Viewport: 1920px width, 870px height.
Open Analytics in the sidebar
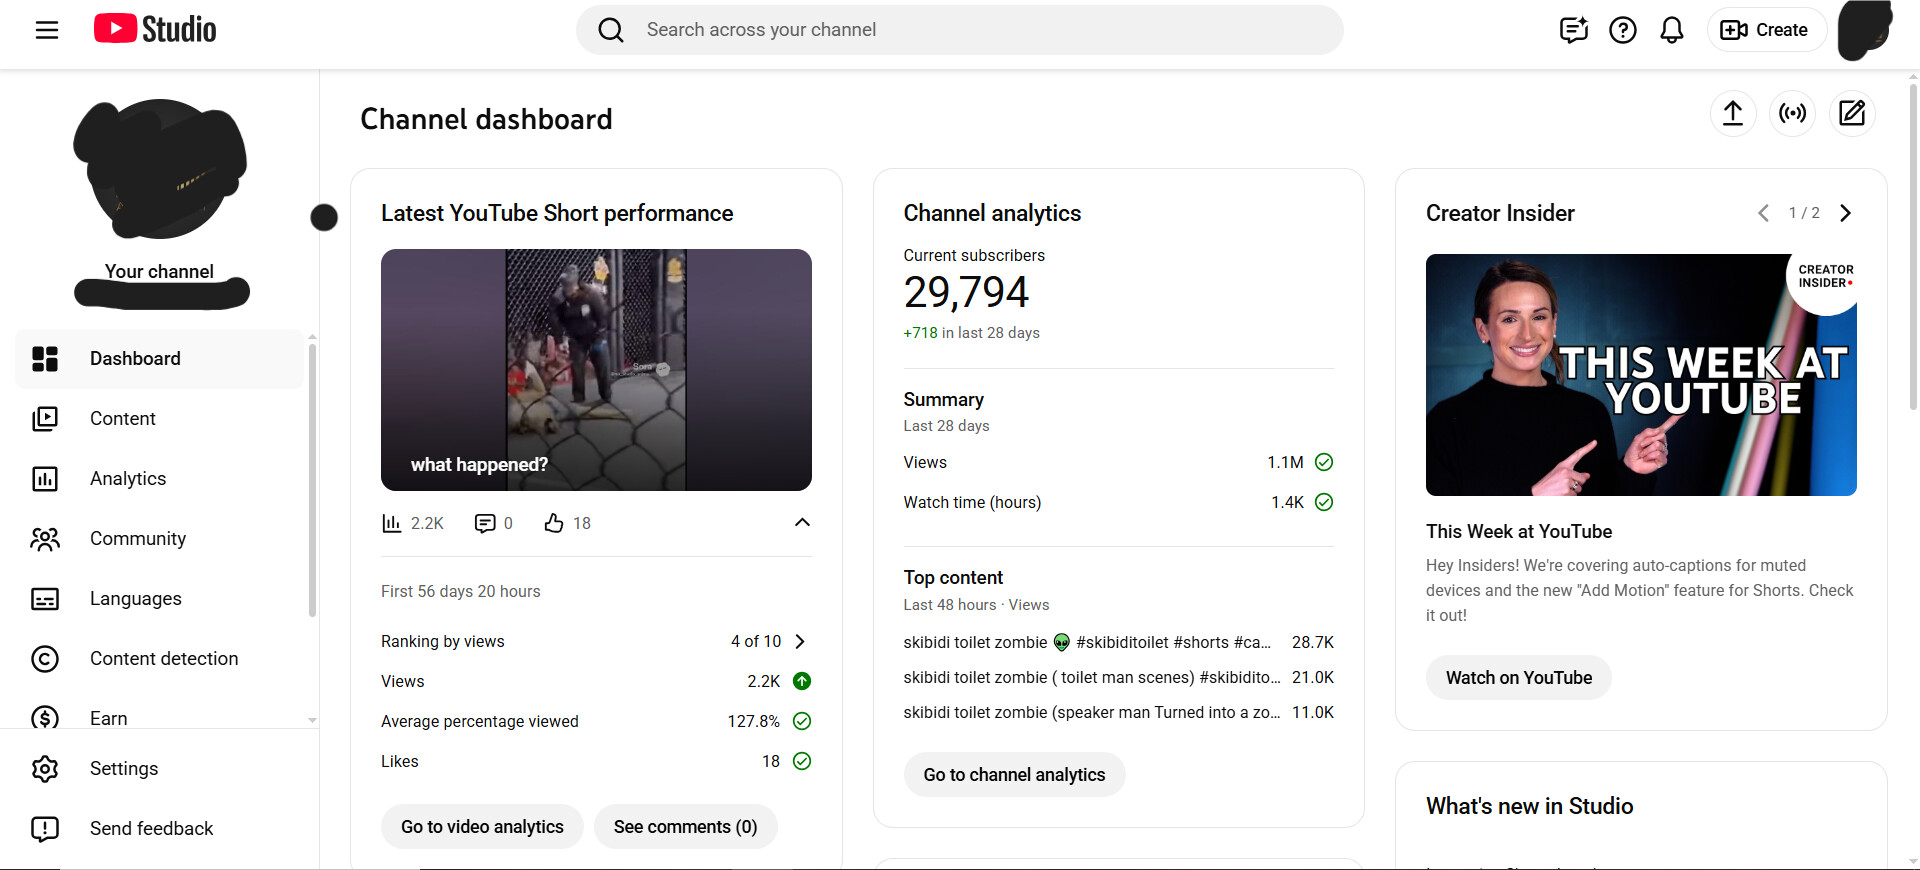click(128, 479)
